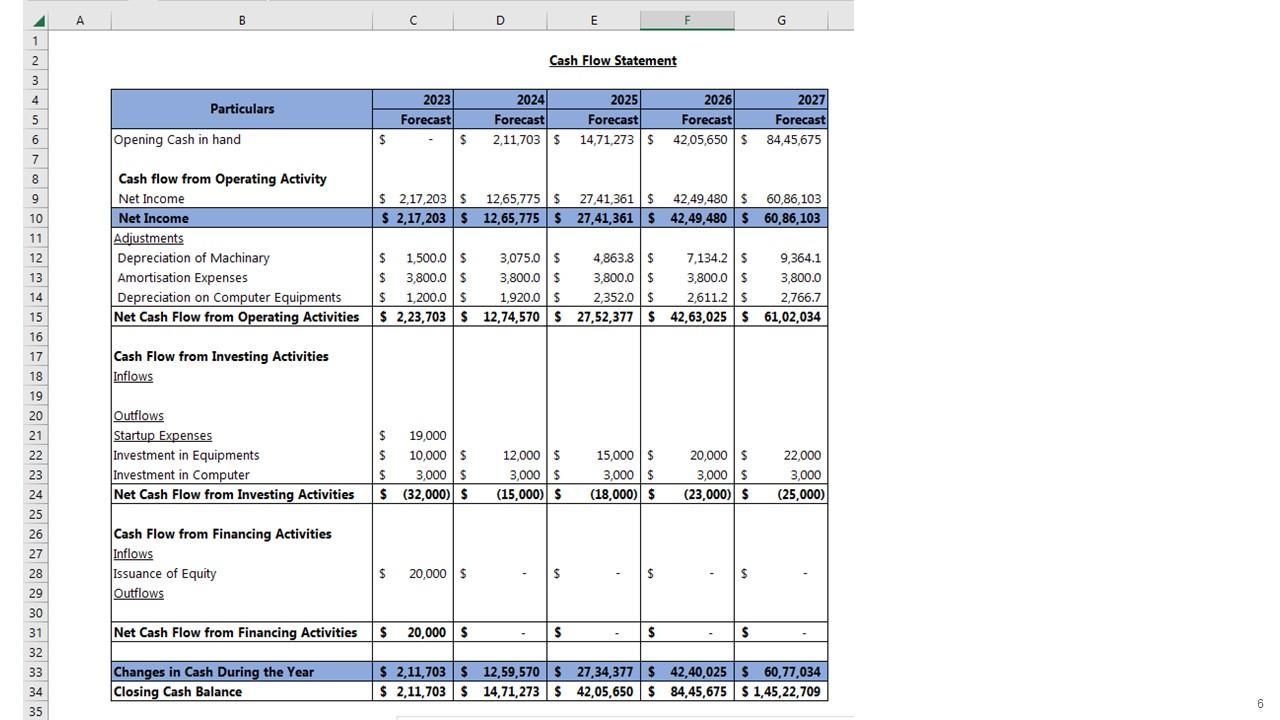Click Issuance of Equity 20,000 value
1280x720 pixels.
(x=413, y=574)
